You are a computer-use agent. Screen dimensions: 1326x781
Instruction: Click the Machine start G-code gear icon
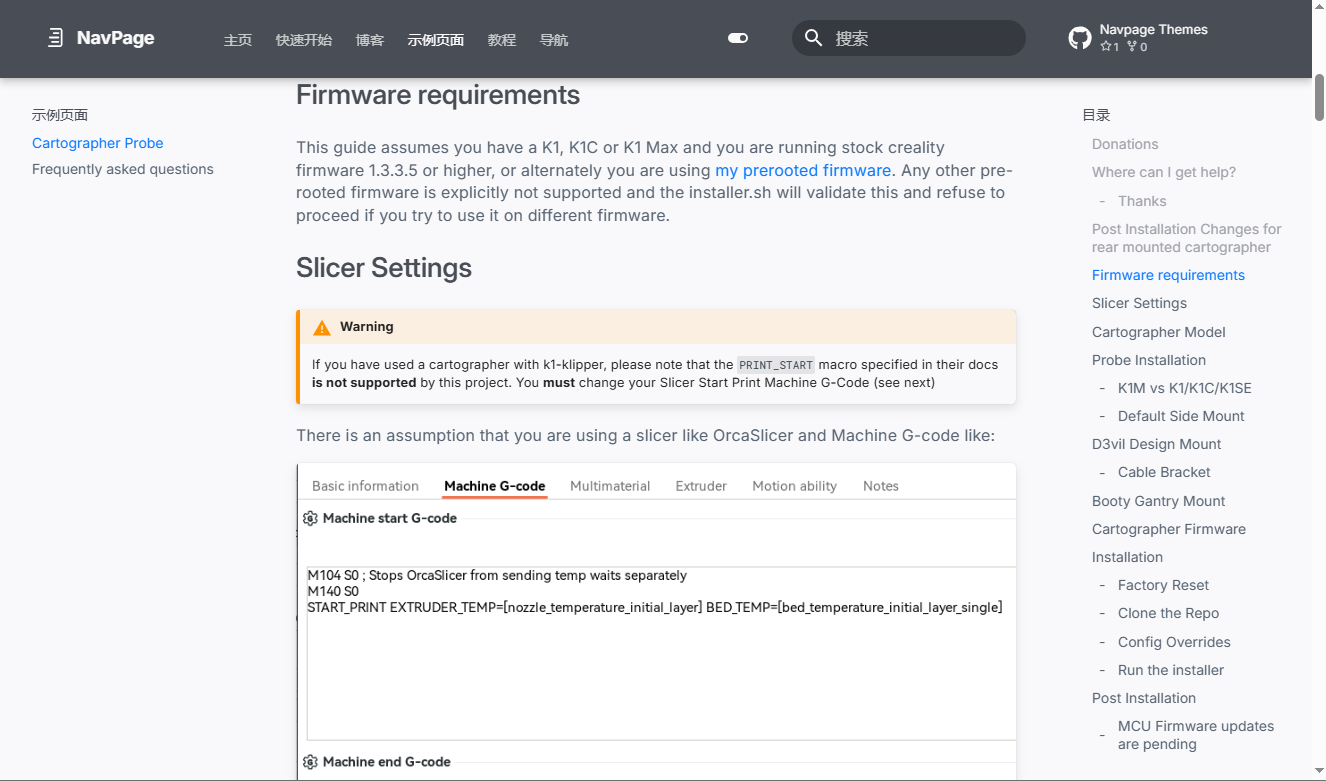tap(310, 518)
